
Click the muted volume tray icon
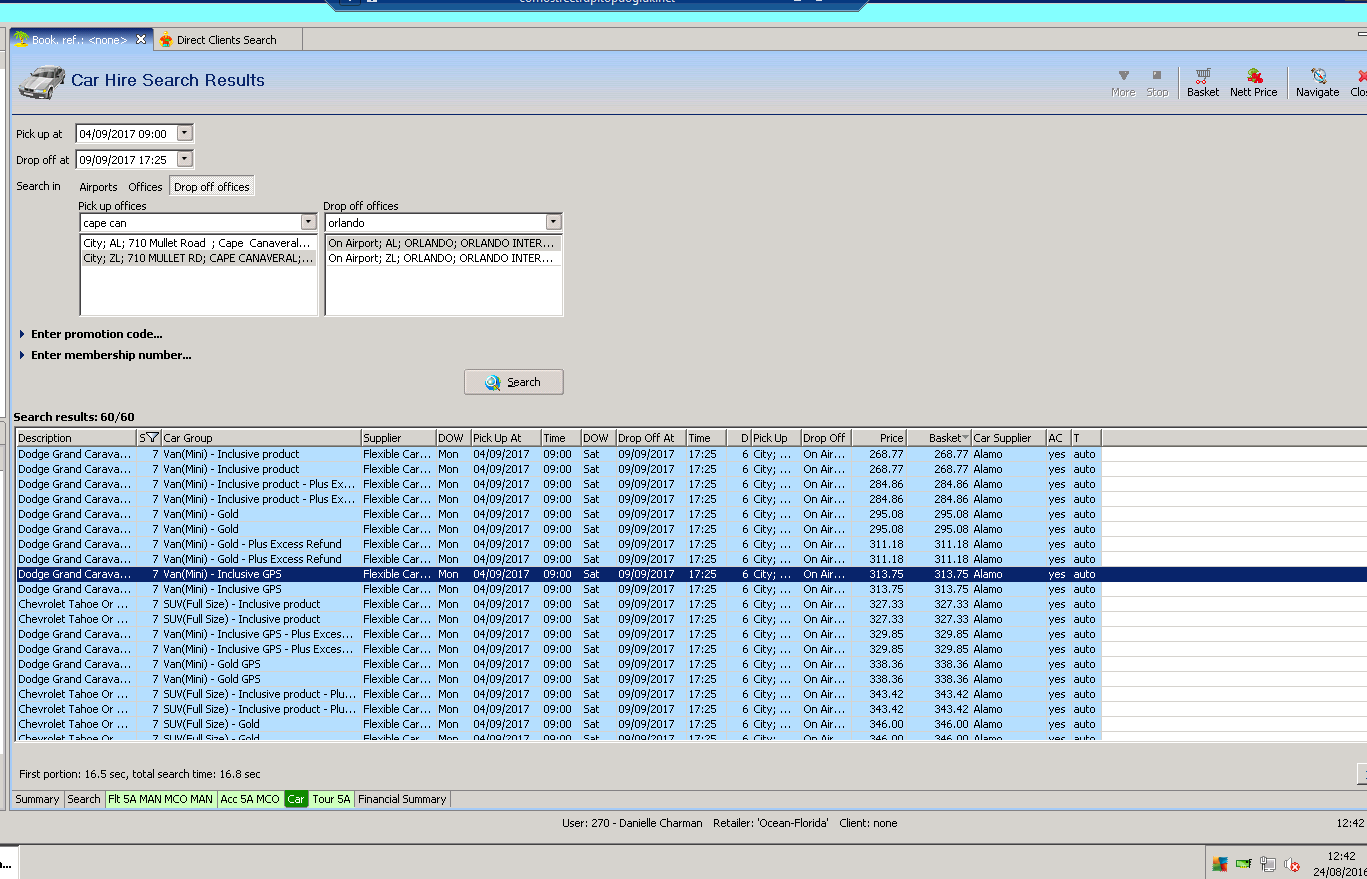pos(1291,864)
